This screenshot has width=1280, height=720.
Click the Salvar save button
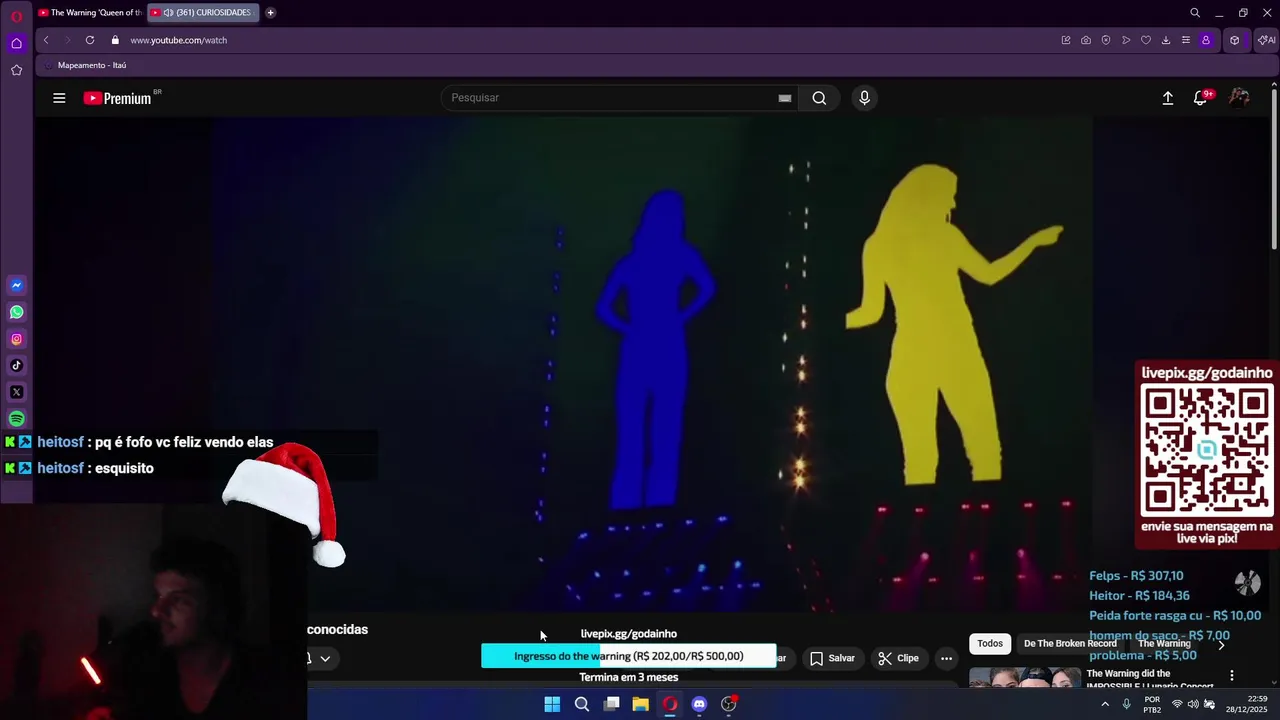(832, 658)
